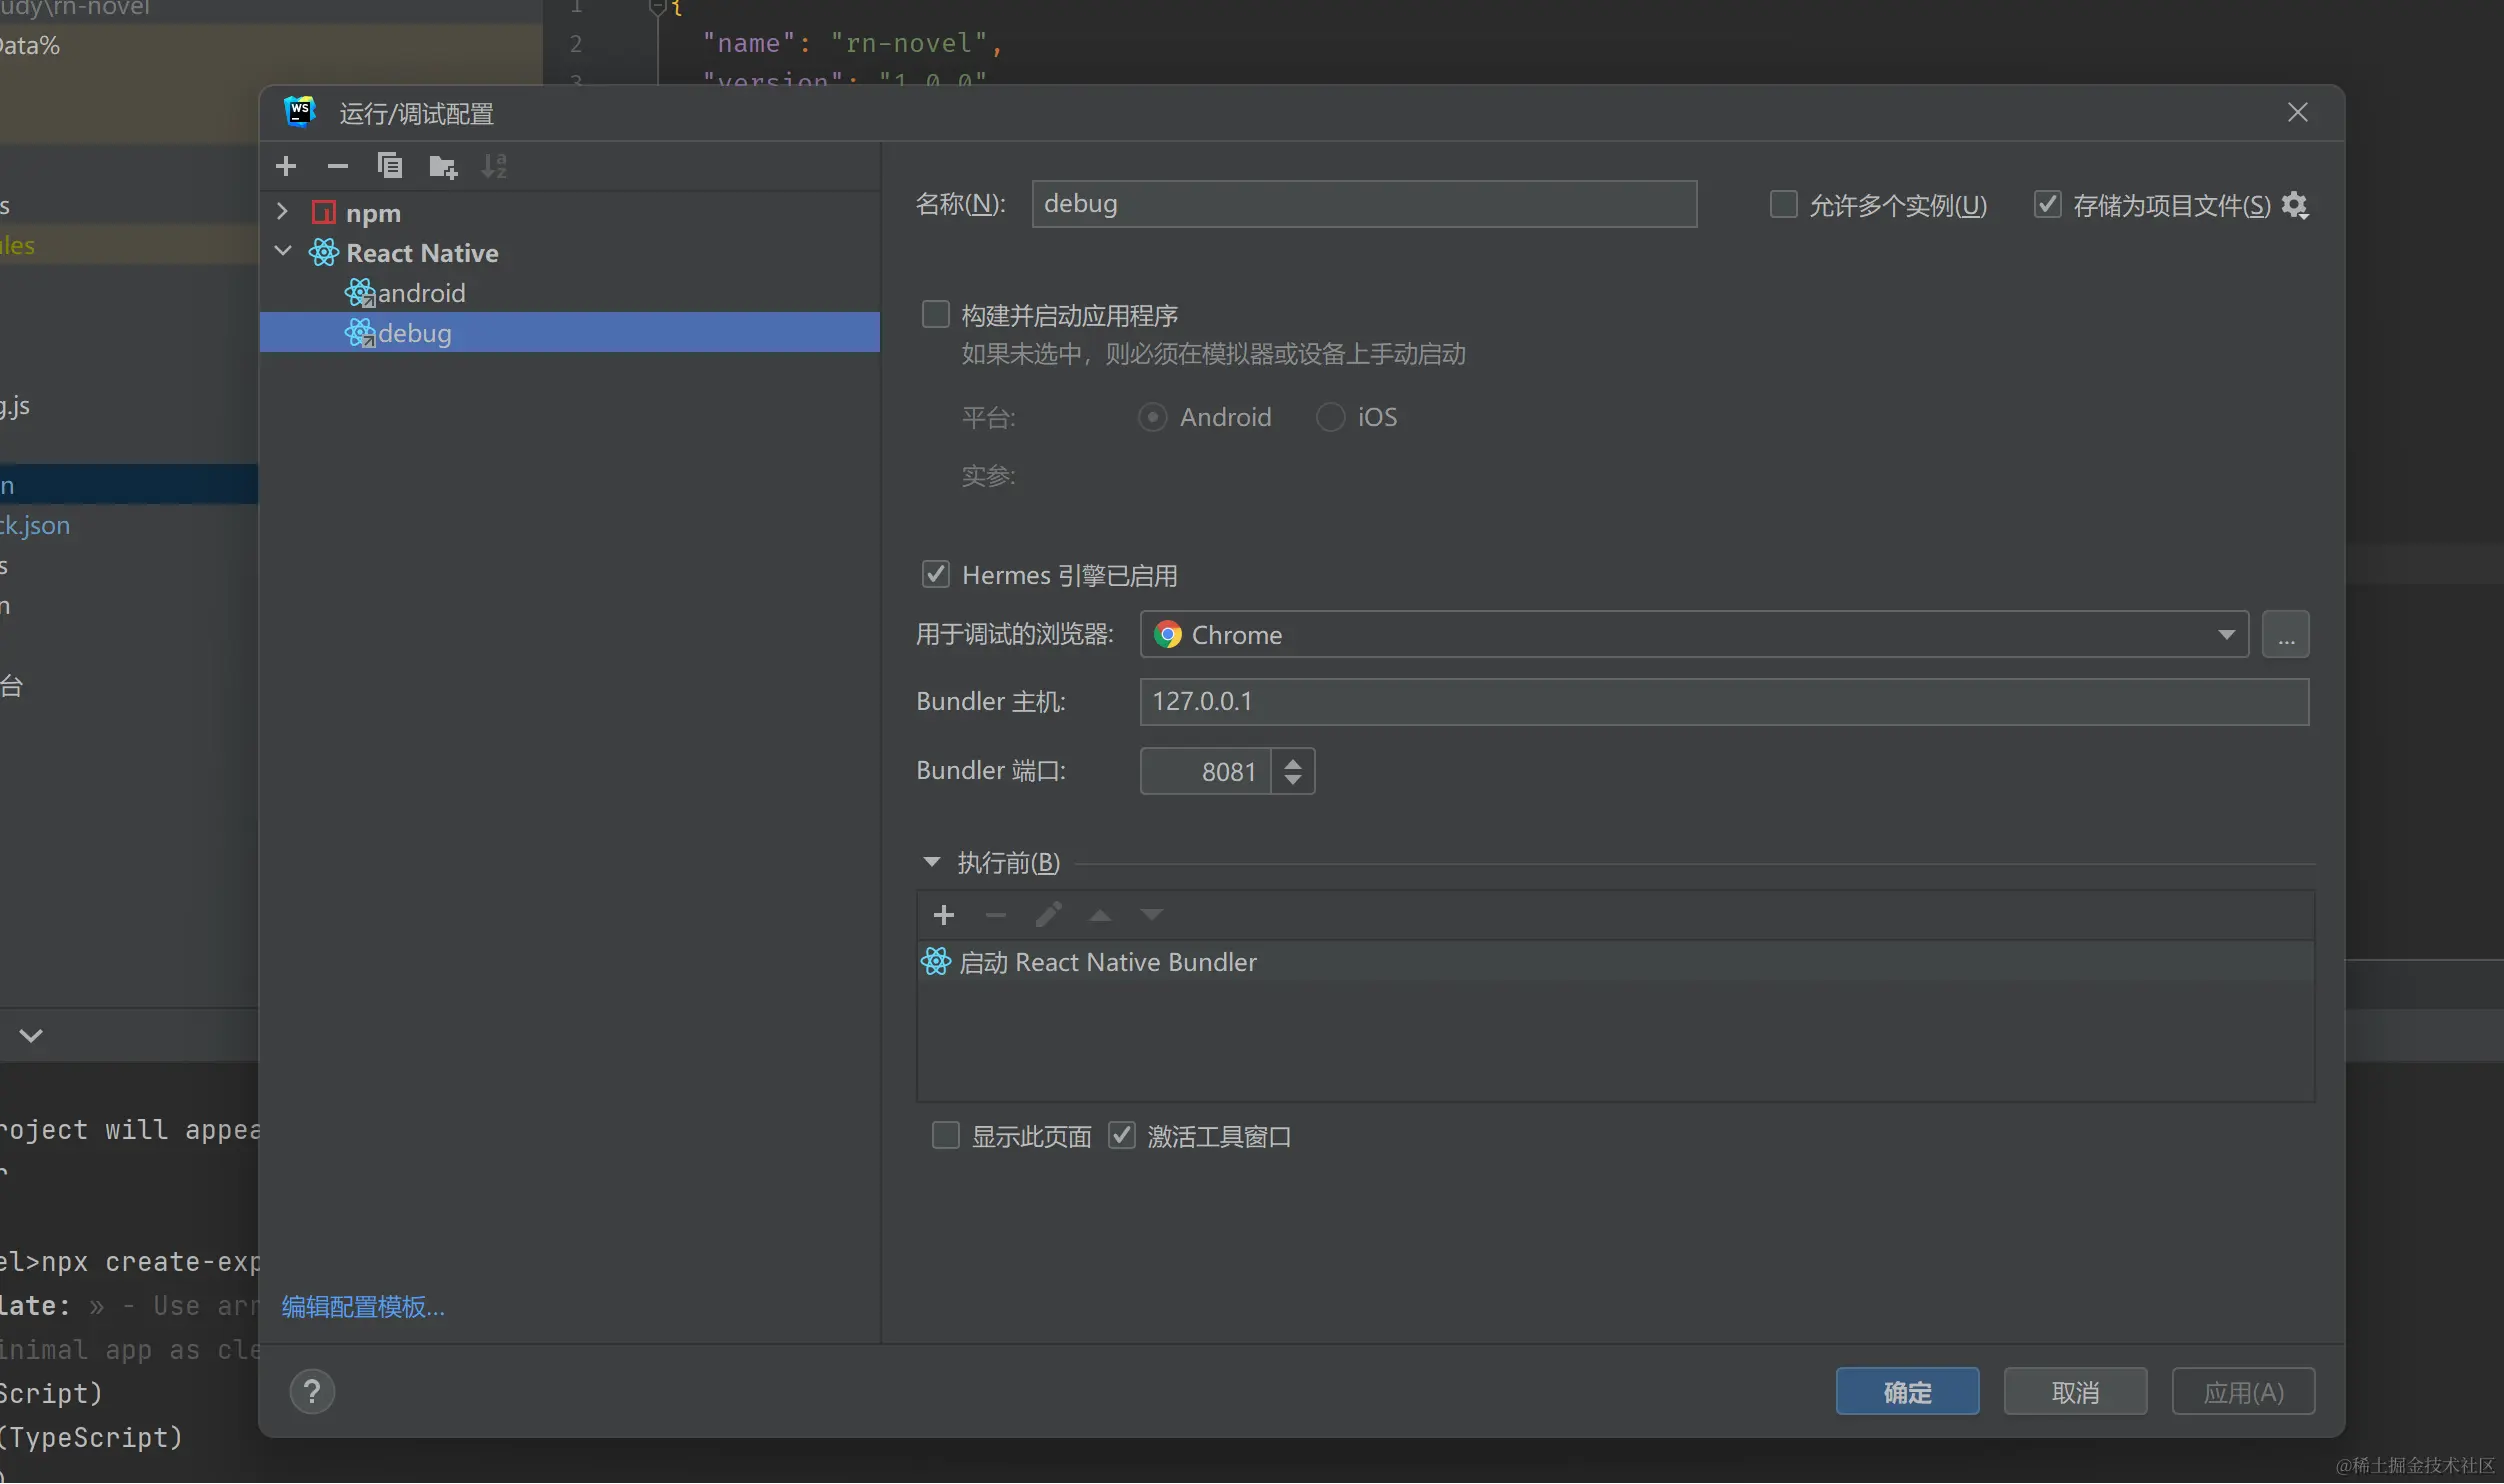Collapse the terminal panel chevron behind dialog
Screen dimensions: 2504x1484
pos(31,1035)
